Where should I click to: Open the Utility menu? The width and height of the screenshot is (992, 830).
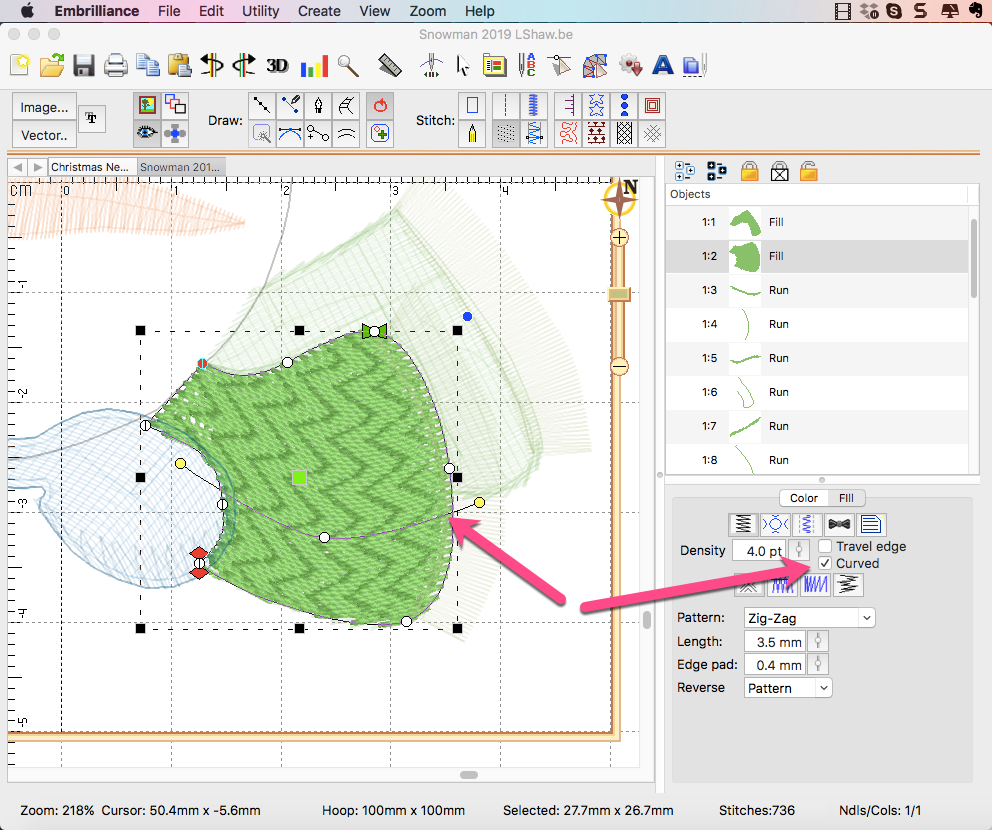pyautogui.click(x=261, y=11)
